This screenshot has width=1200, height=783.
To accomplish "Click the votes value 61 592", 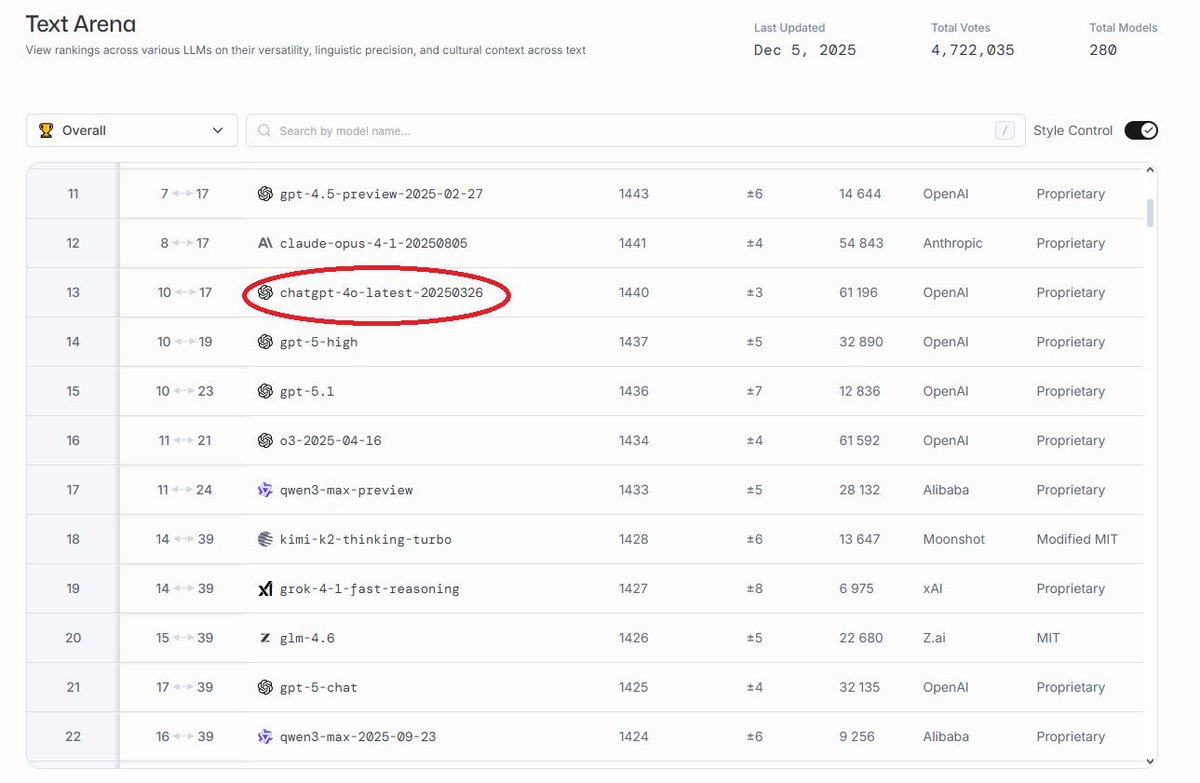I will click(x=860, y=441).
